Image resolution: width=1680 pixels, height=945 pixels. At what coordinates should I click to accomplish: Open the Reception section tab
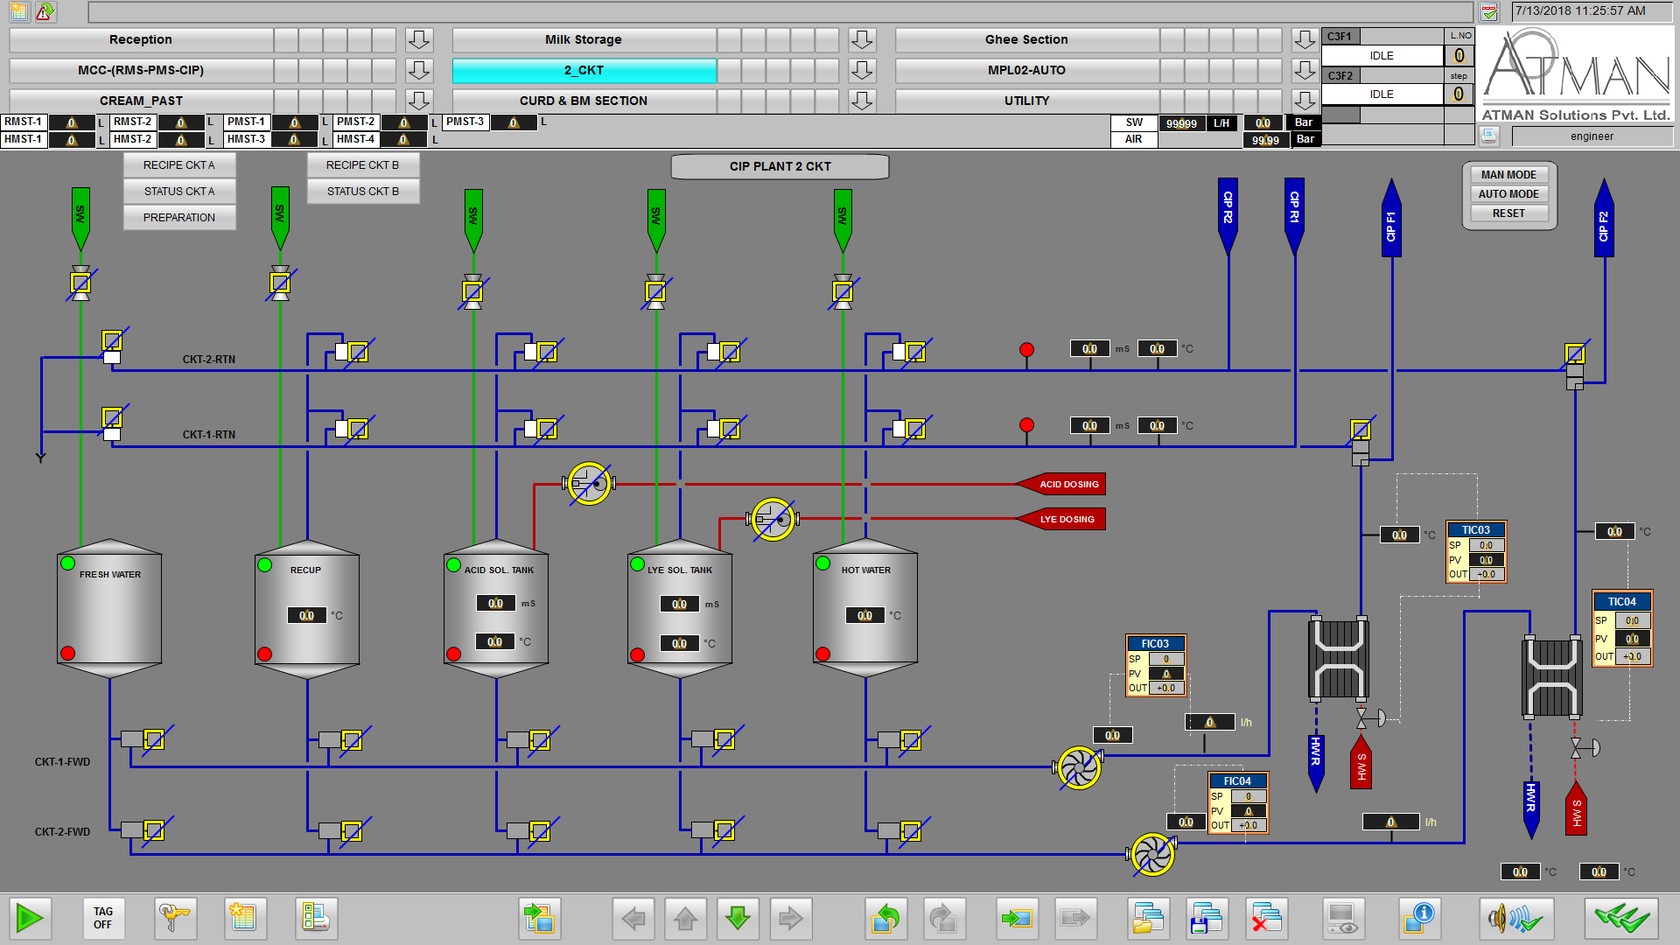tap(141, 40)
